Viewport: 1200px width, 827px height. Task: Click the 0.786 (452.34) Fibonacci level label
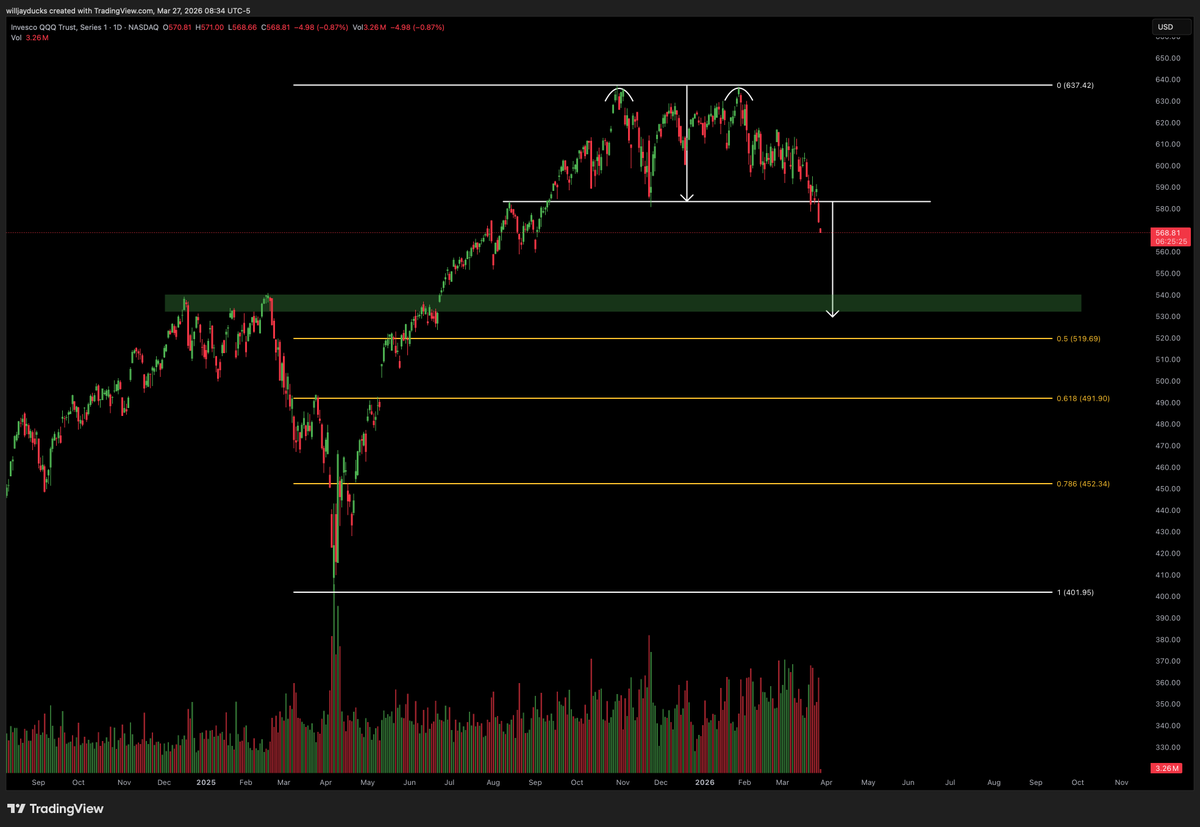[x=1083, y=483]
